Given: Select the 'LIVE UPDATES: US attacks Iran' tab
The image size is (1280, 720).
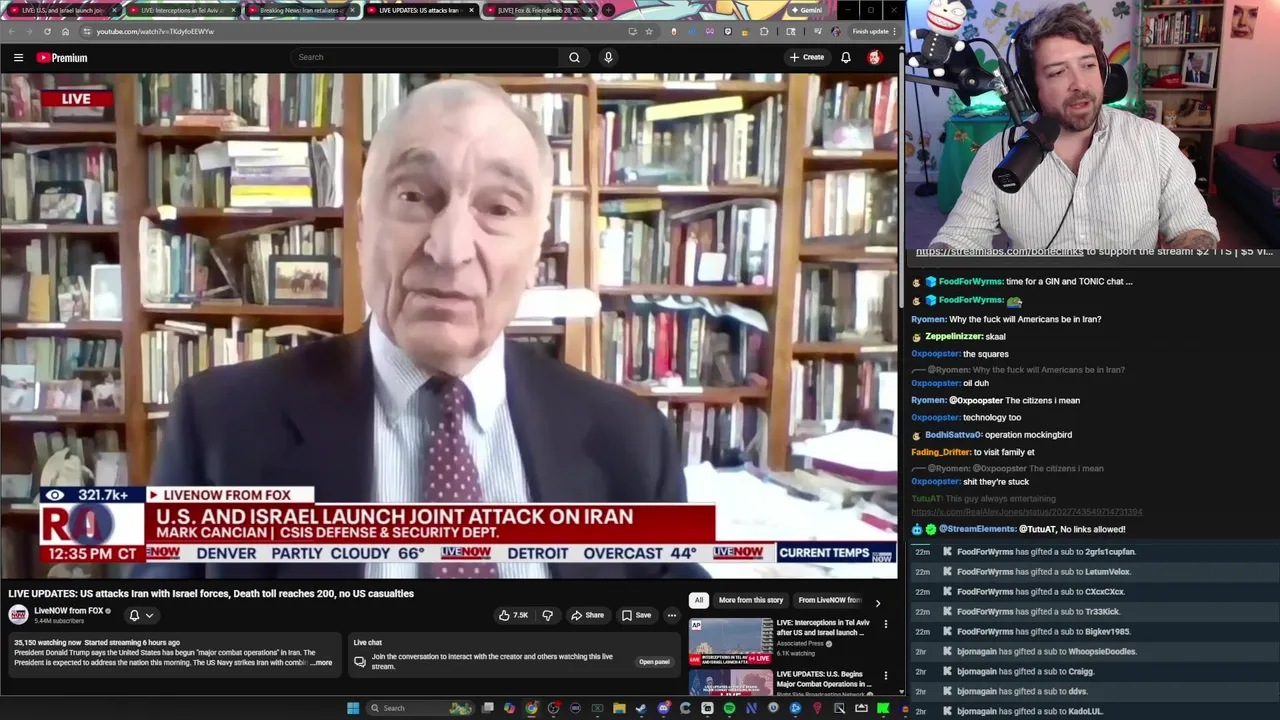Looking at the screenshot, I should [x=418, y=10].
